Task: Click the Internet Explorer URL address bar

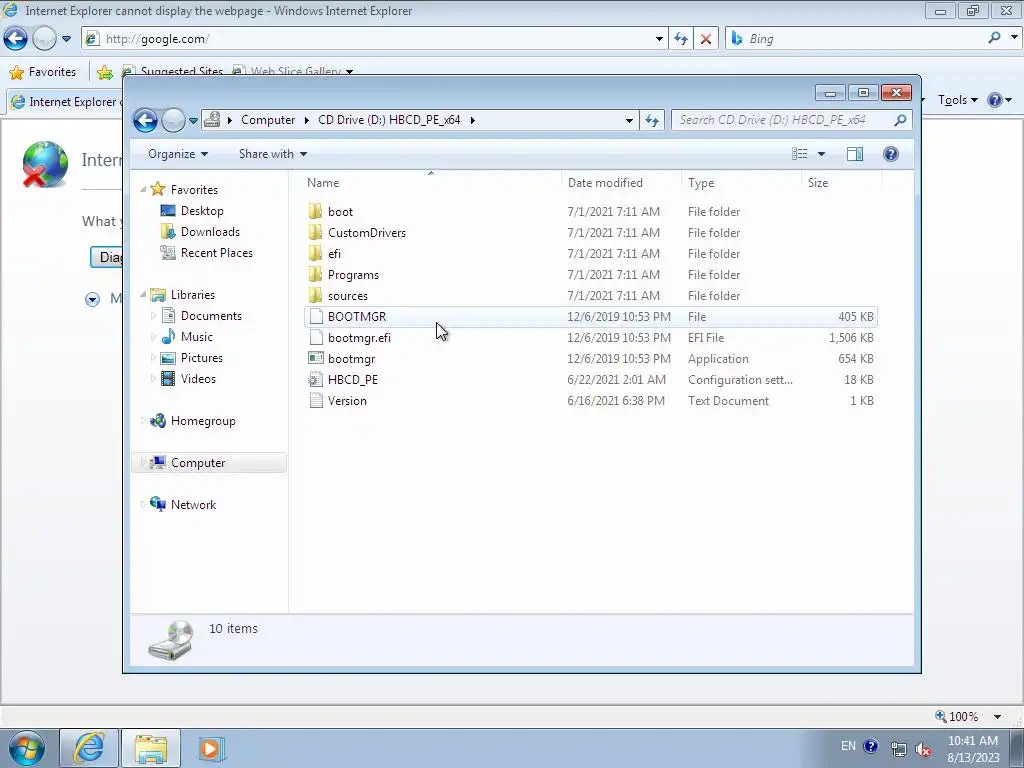Action: tap(372, 39)
